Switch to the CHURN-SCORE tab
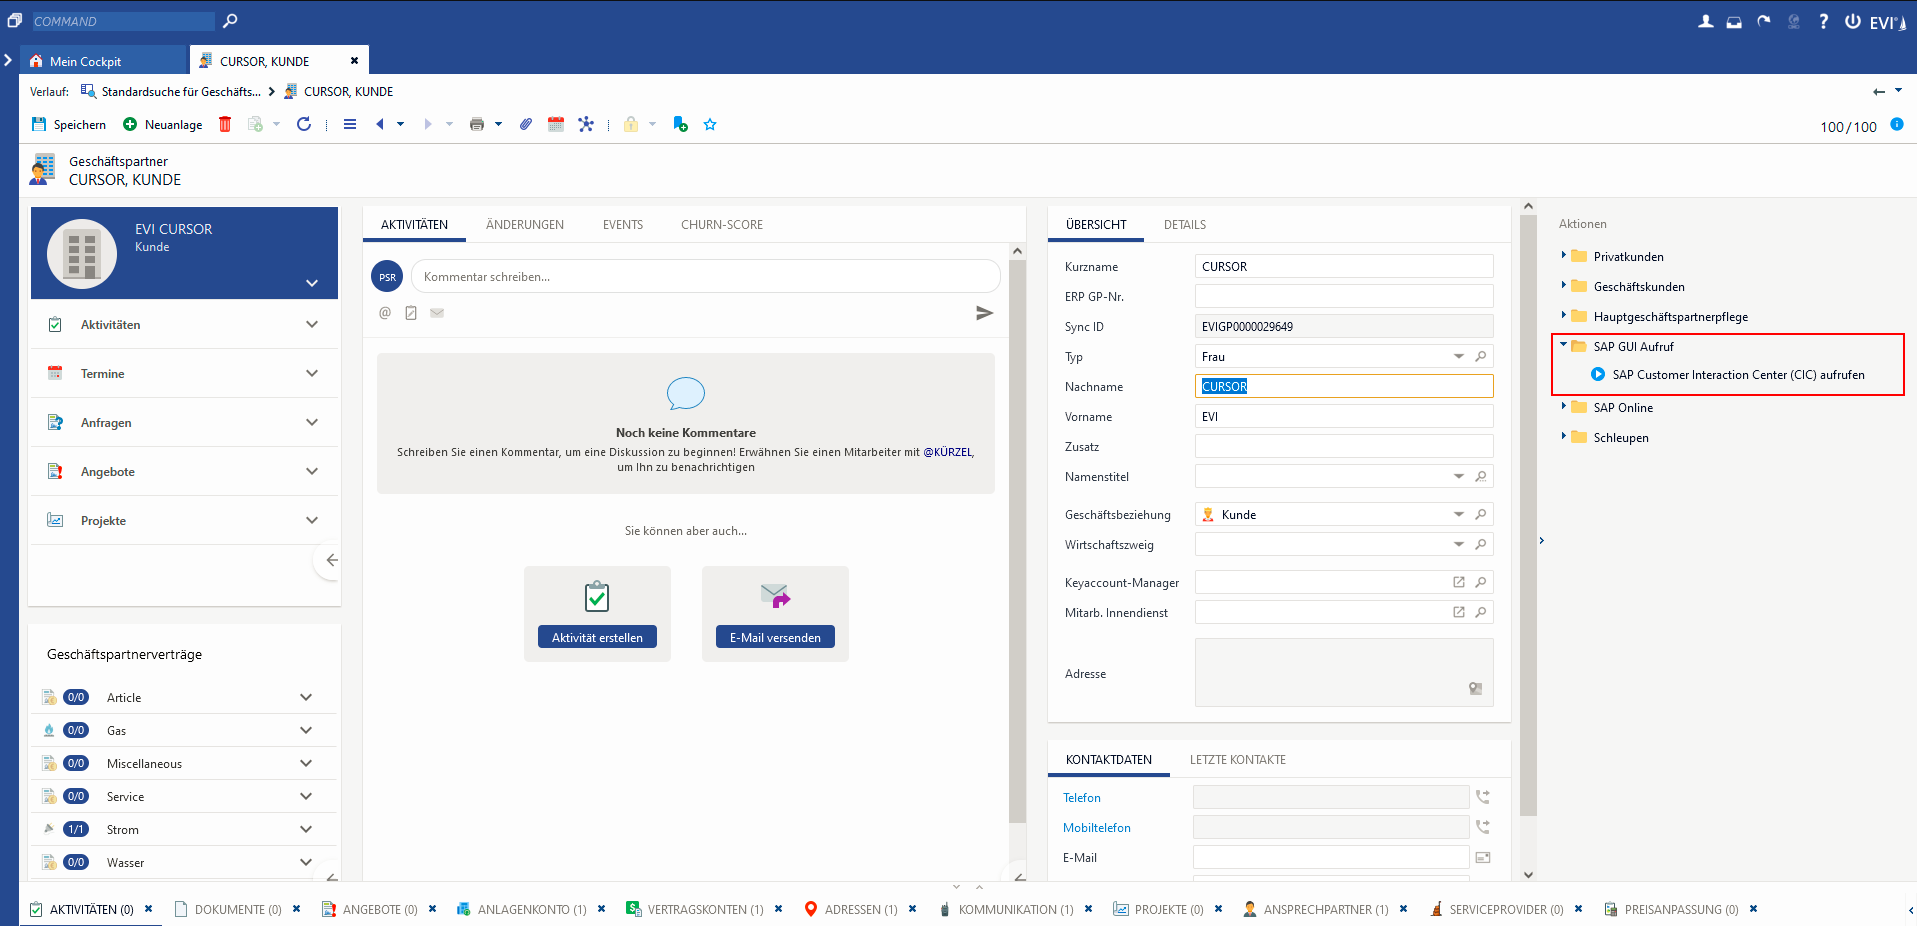Viewport: 1917px width, 926px height. (721, 225)
